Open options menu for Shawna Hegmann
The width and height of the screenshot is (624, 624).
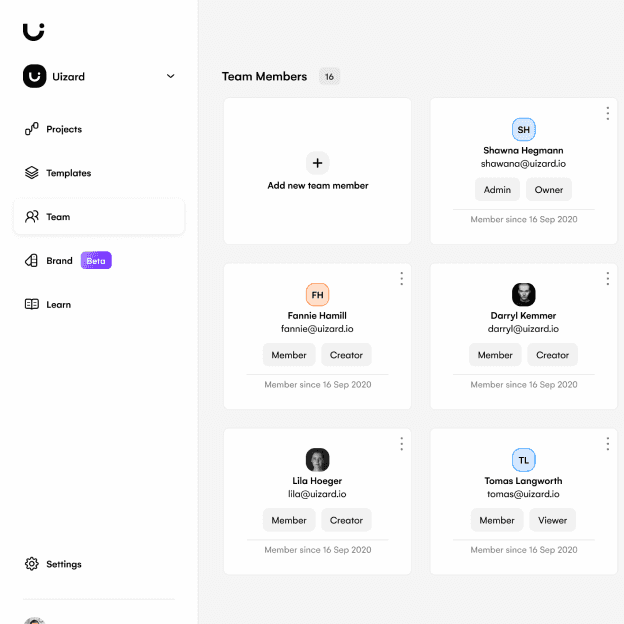(607, 113)
